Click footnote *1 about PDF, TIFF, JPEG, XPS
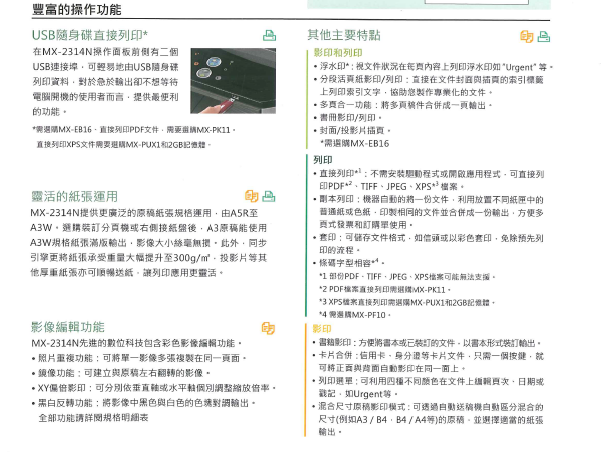 pyautogui.click(x=407, y=277)
